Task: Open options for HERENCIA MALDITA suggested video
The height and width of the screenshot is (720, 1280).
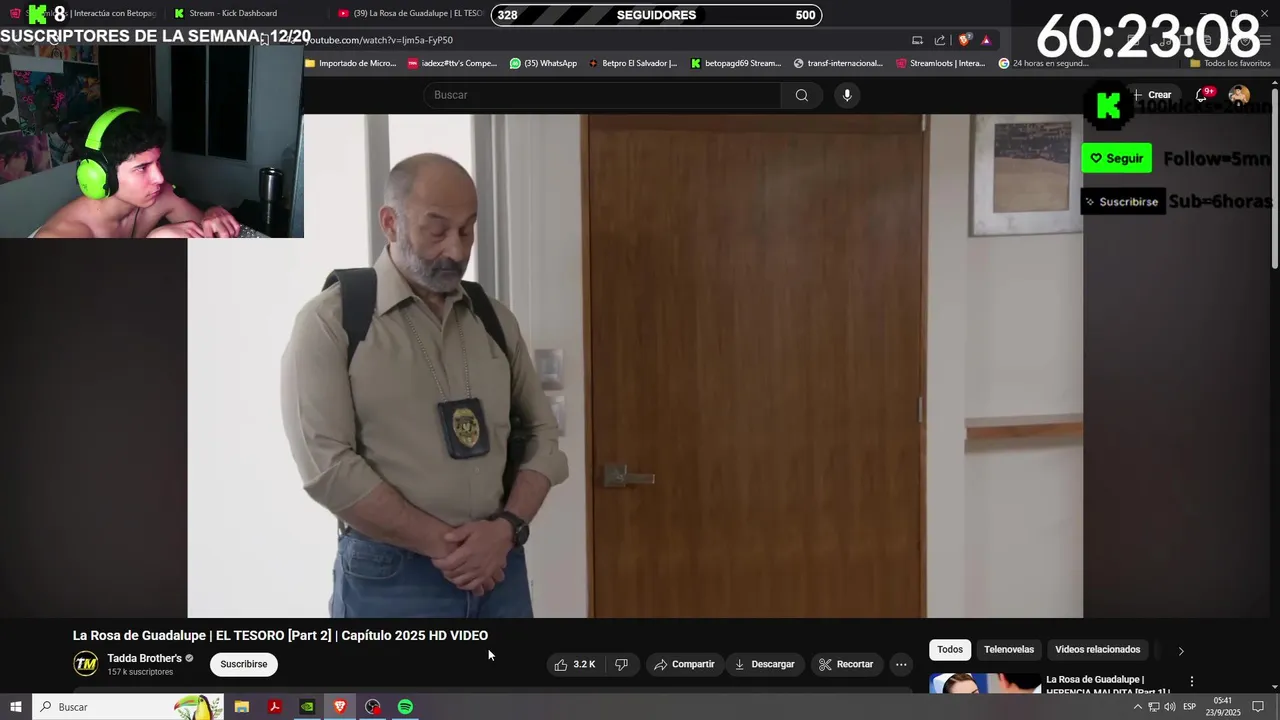Action: (1191, 681)
